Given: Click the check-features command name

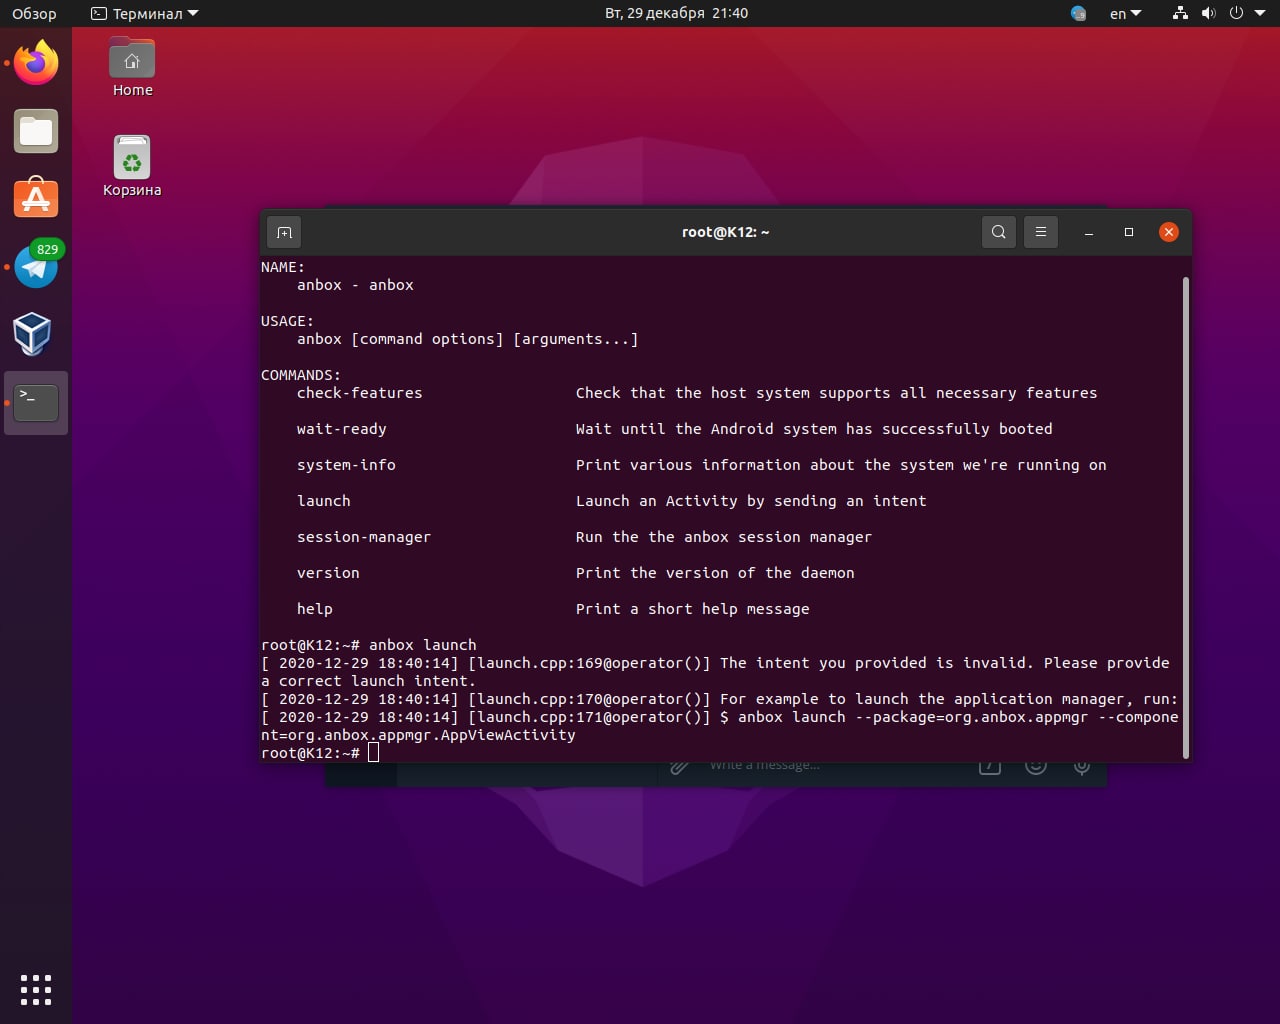Looking at the screenshot, I should [x=359, y=393].
